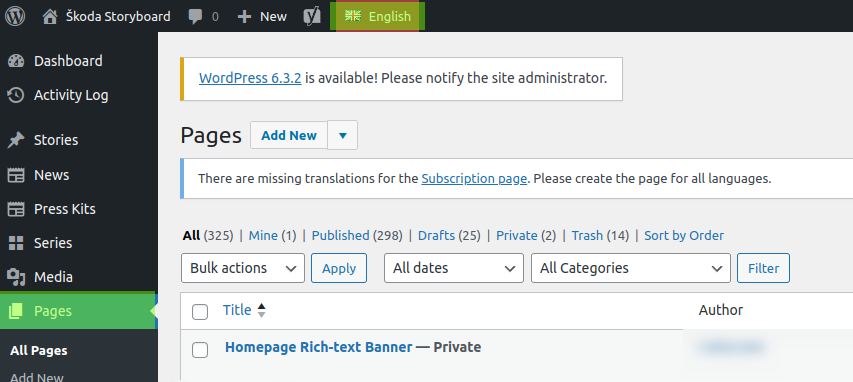Follow the WordPress 6.3.2 link
The image size is (853, 382).
[250, 78]
